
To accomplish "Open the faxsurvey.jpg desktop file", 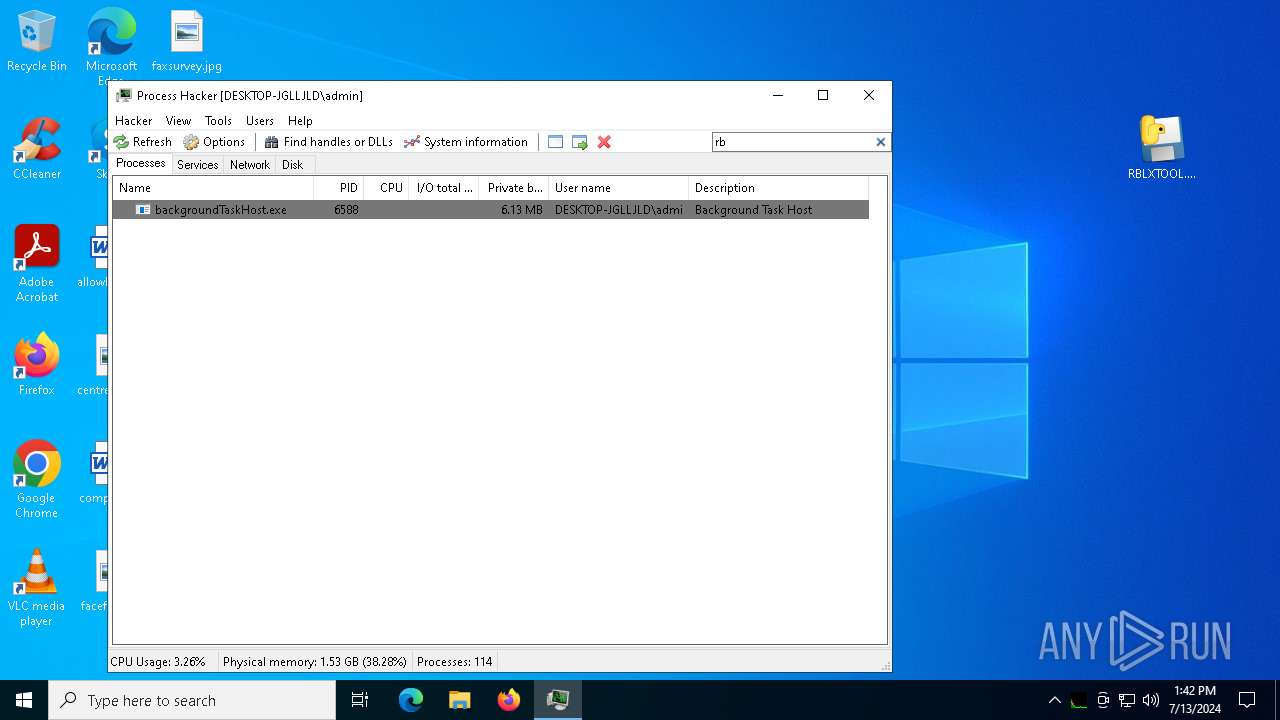I will pos(186,42).
